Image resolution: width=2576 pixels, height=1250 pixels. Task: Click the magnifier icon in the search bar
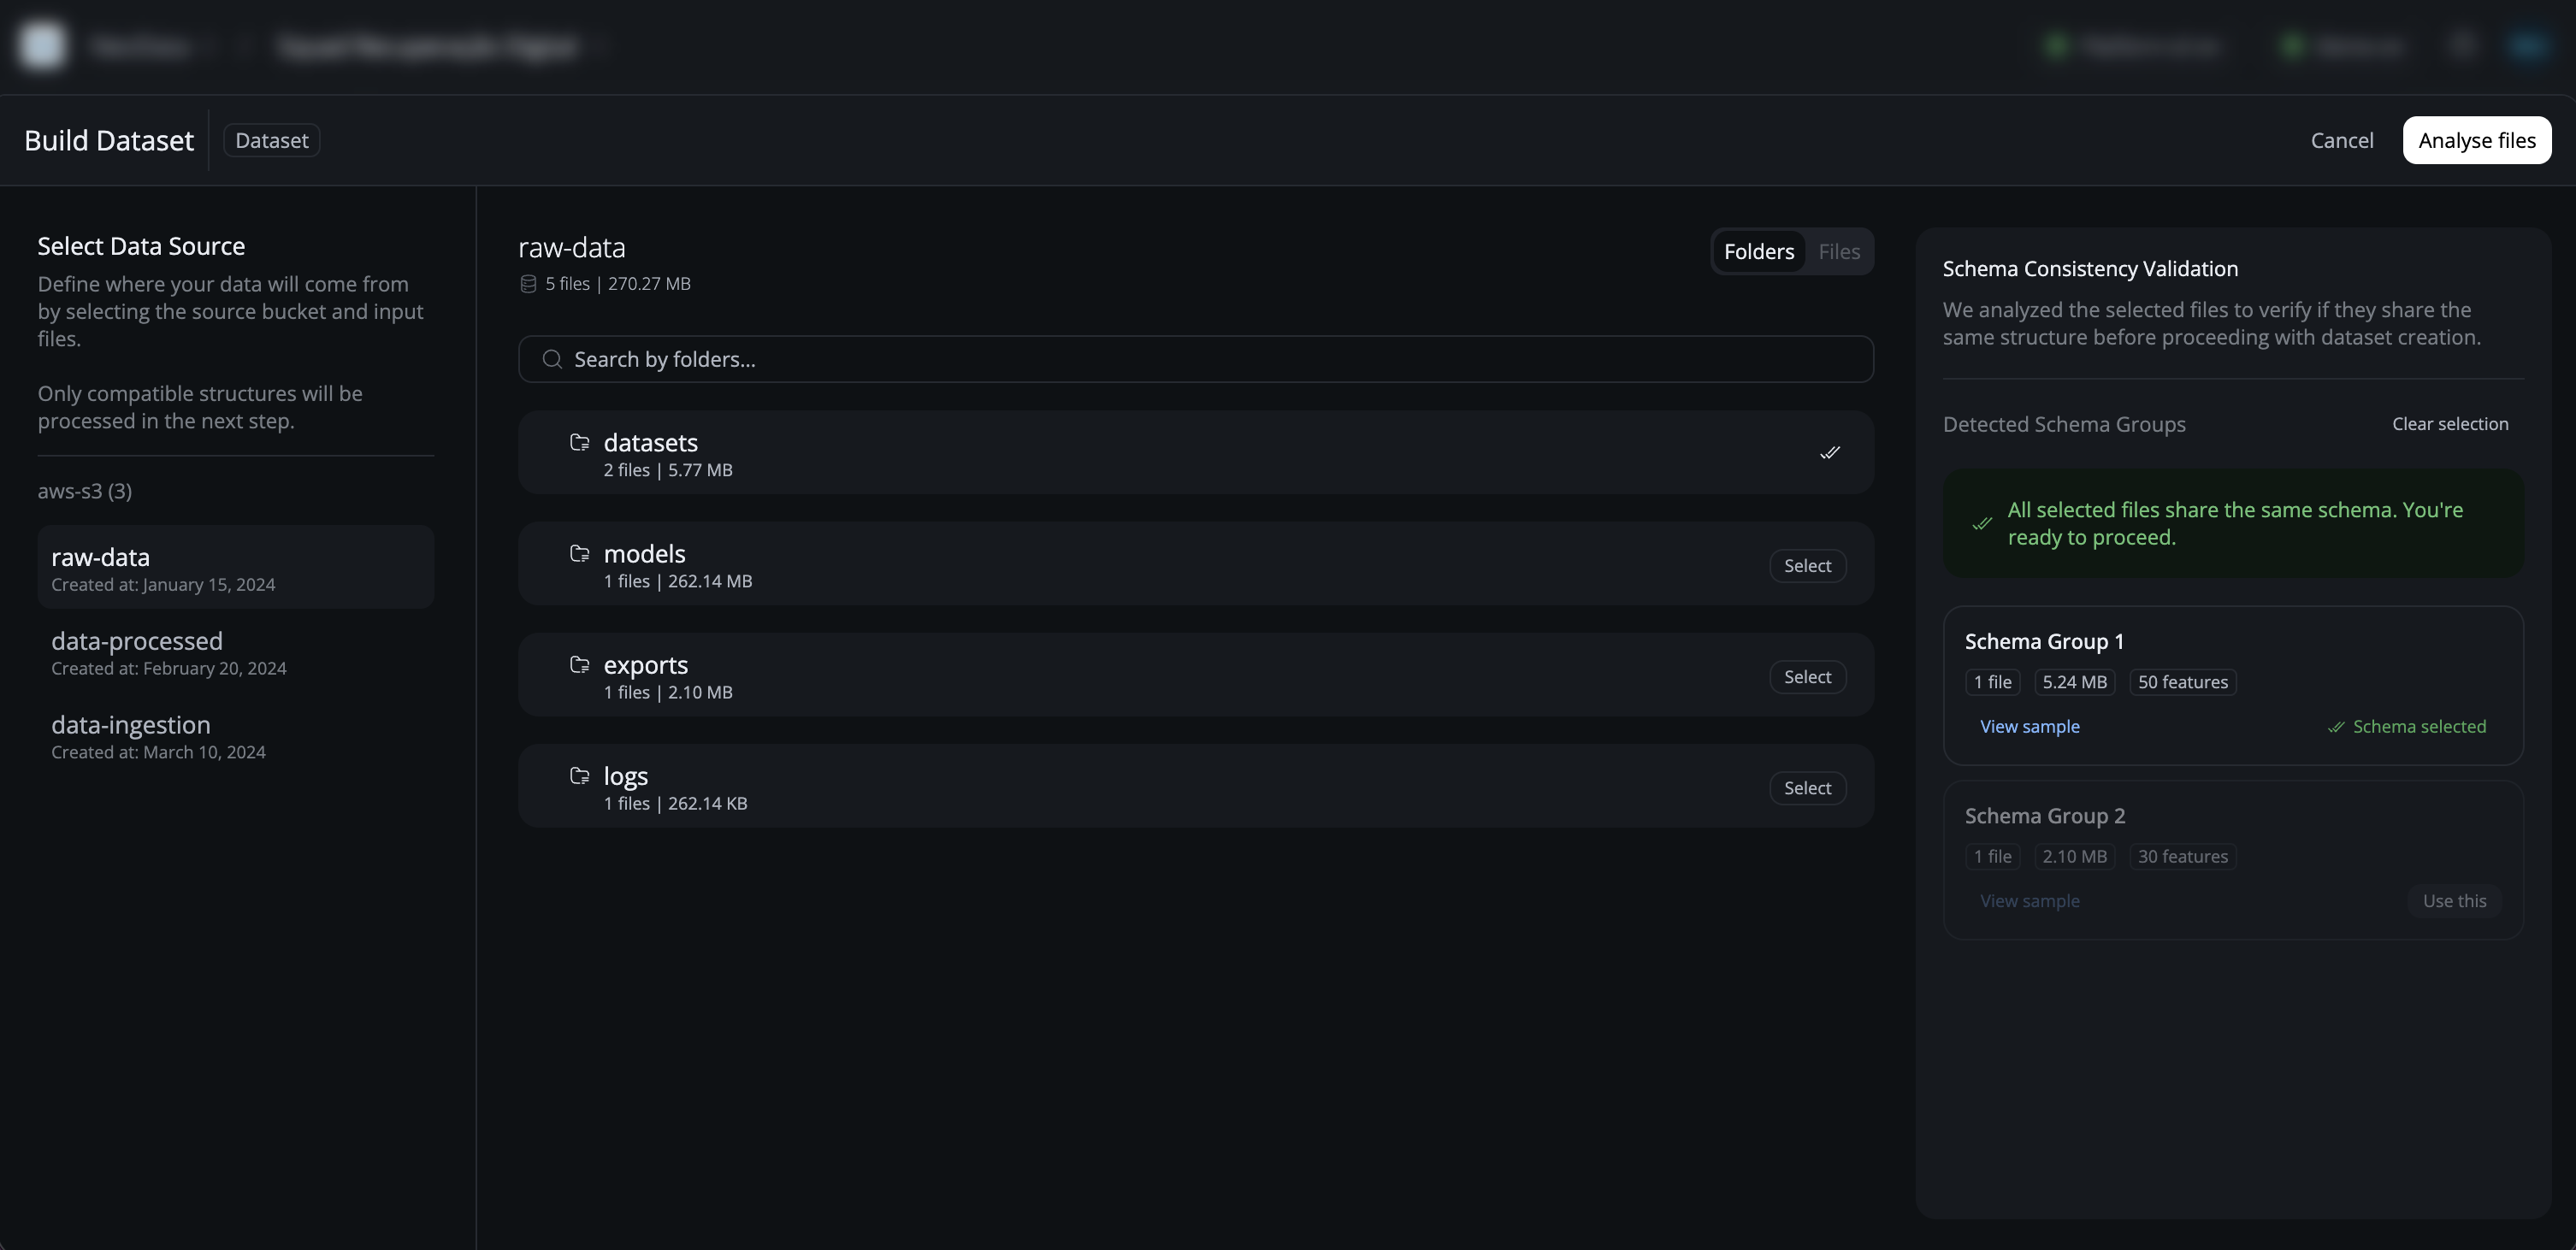click(x=551, y=359)
